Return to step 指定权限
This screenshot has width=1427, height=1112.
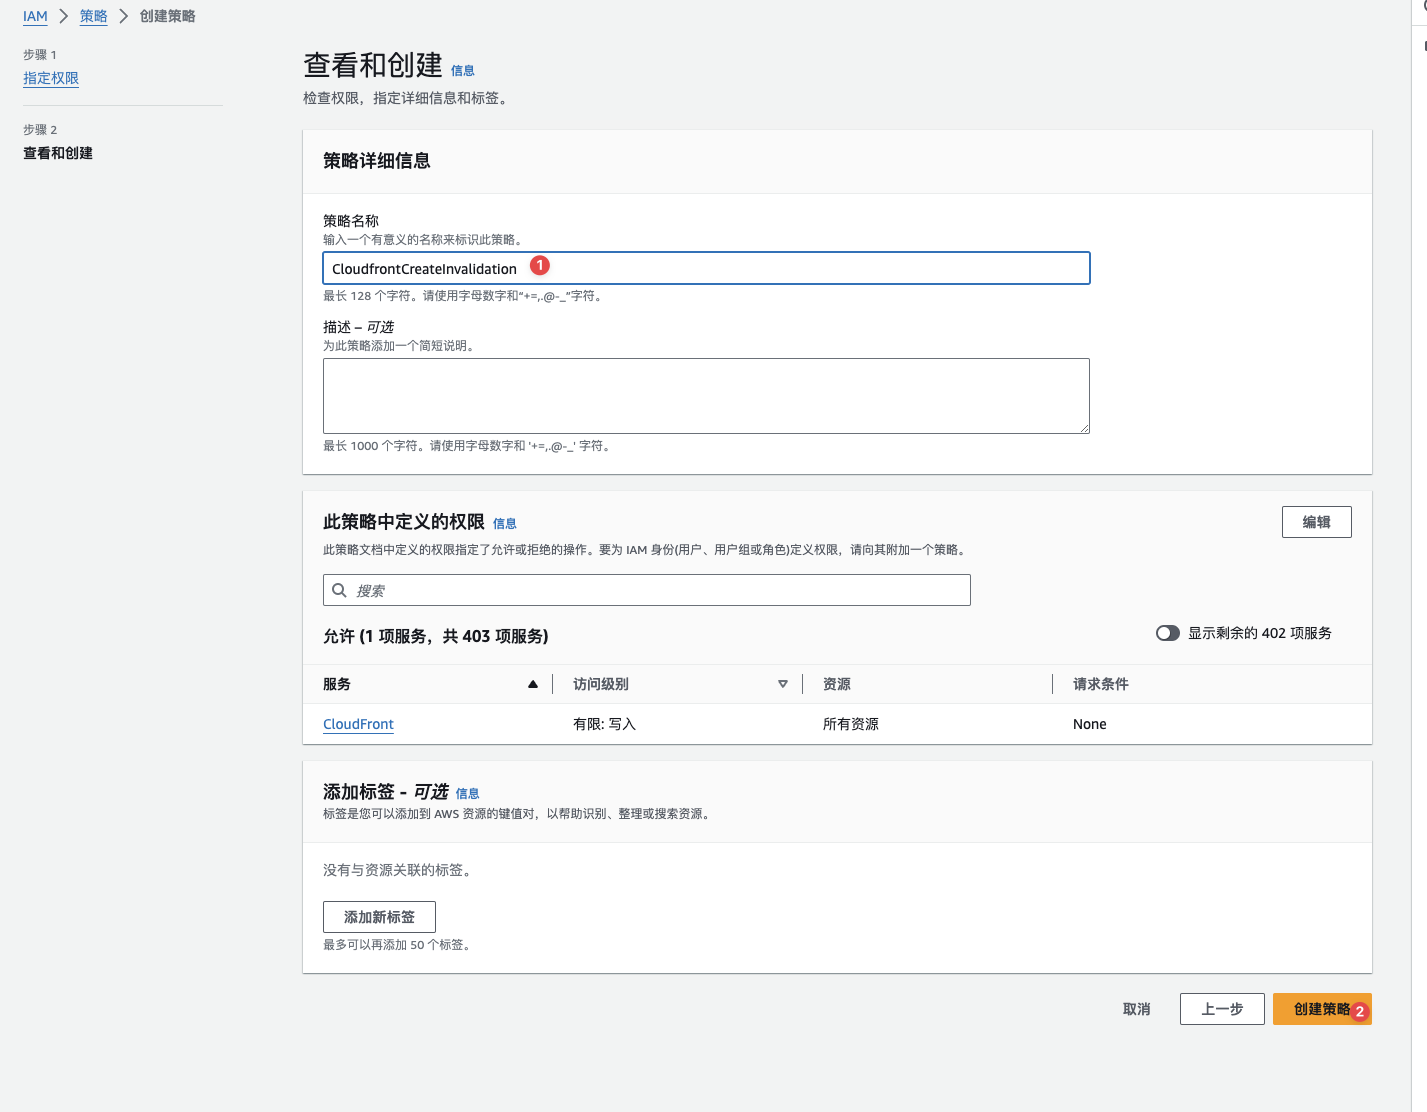point(51,78)
